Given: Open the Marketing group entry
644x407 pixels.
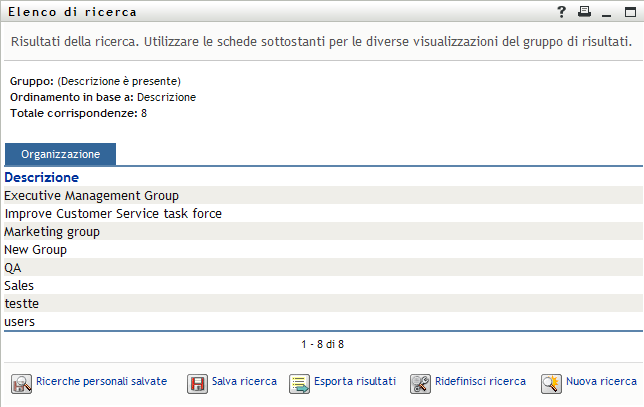Looking at the screenshot, I should tap(52, 232).
